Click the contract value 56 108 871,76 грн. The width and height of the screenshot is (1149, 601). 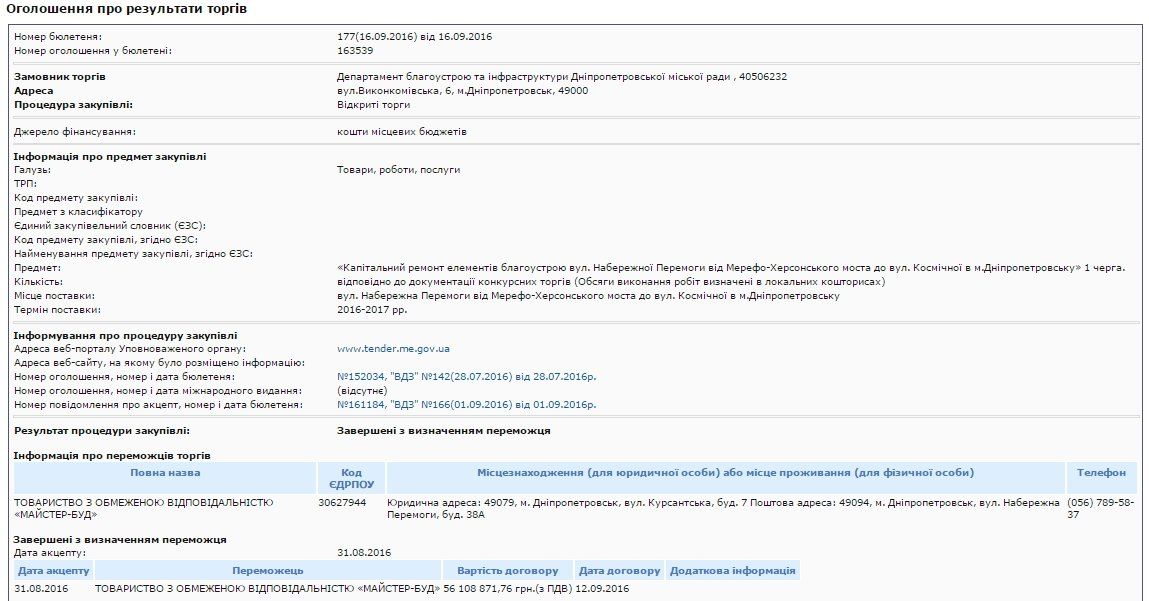[x=507, y=588]
